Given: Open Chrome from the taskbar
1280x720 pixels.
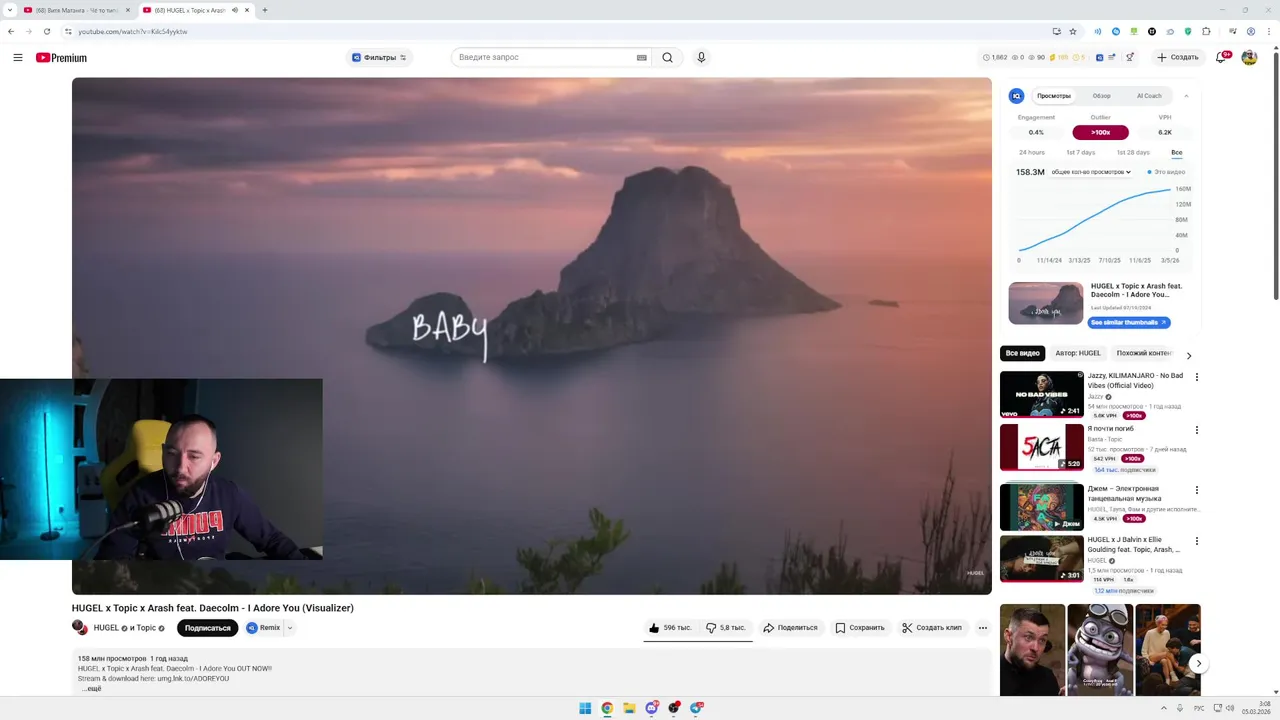Looking at the screenshot, I should click(x=607, y=708).
